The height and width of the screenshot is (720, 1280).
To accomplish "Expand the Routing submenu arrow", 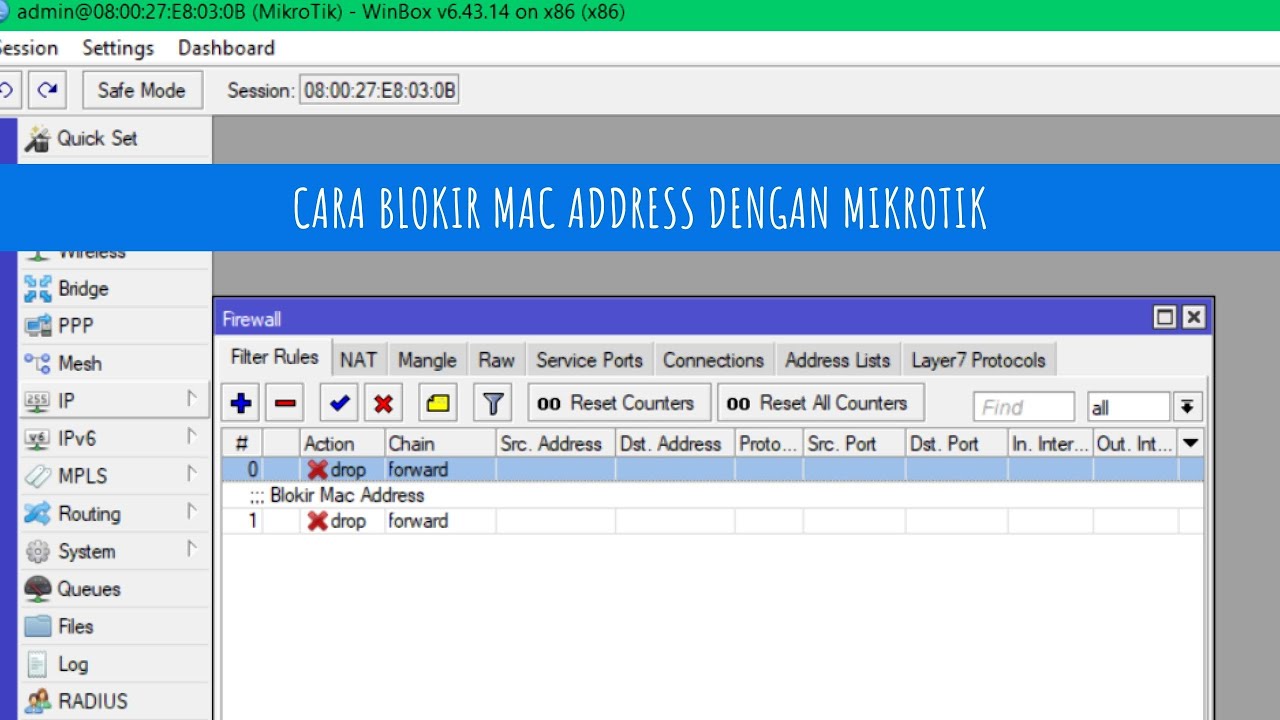I will point(191,512).
